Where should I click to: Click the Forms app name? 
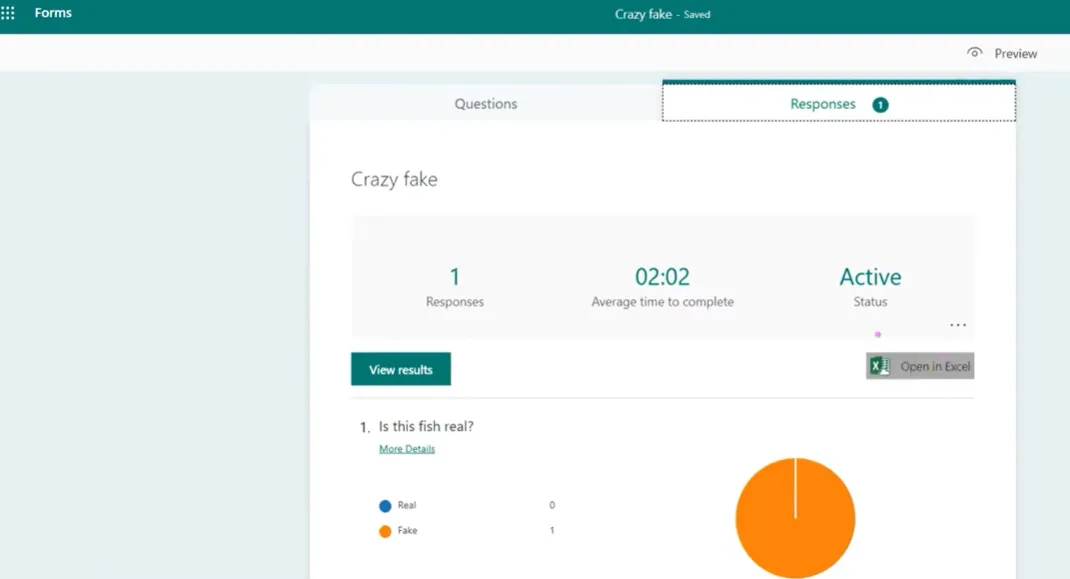click(53, 13)
